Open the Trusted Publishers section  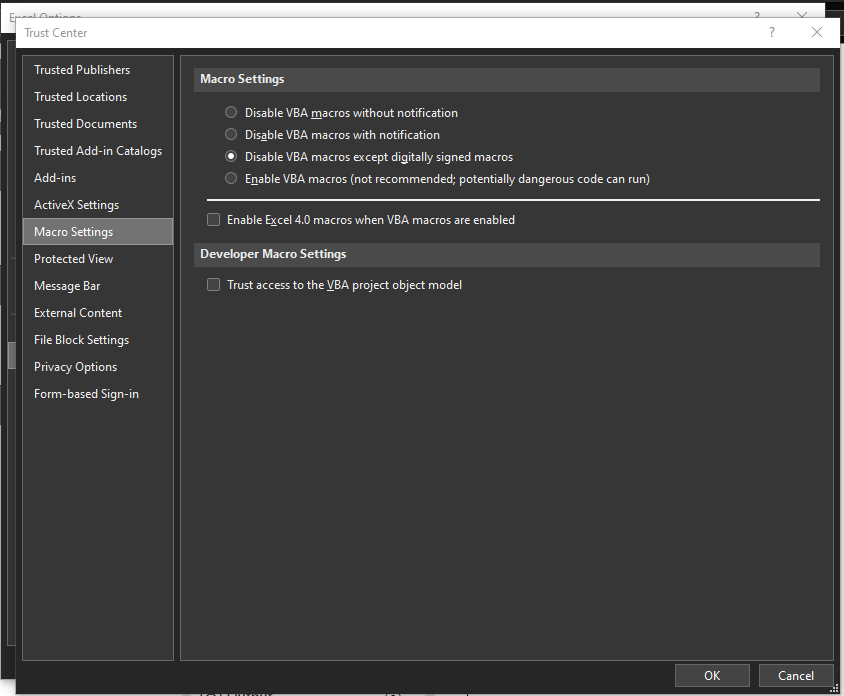point(82,70)
